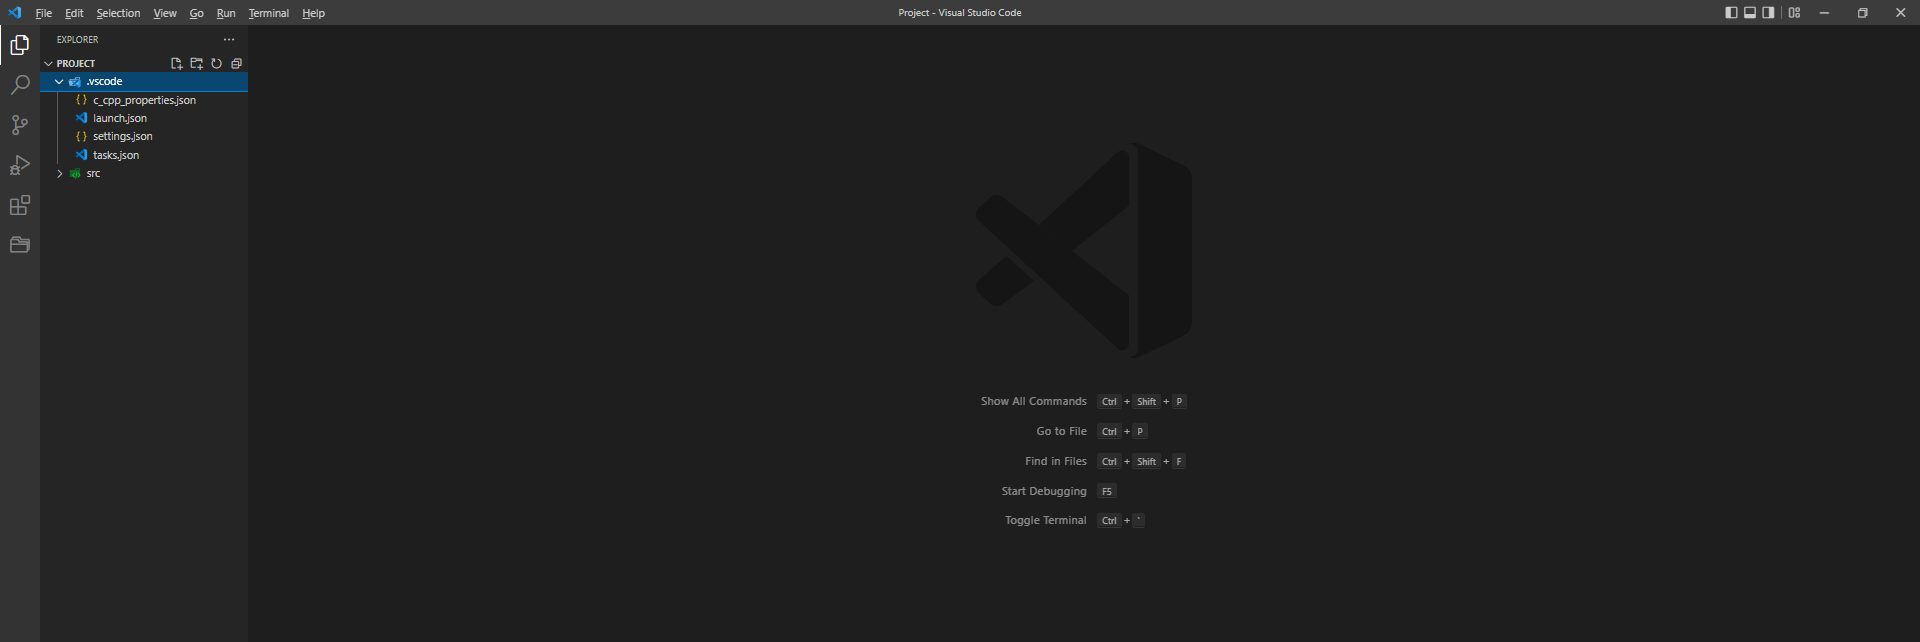Collapse all folders in Explorer
Screen dimensions: 1920x642
point(236,63)
